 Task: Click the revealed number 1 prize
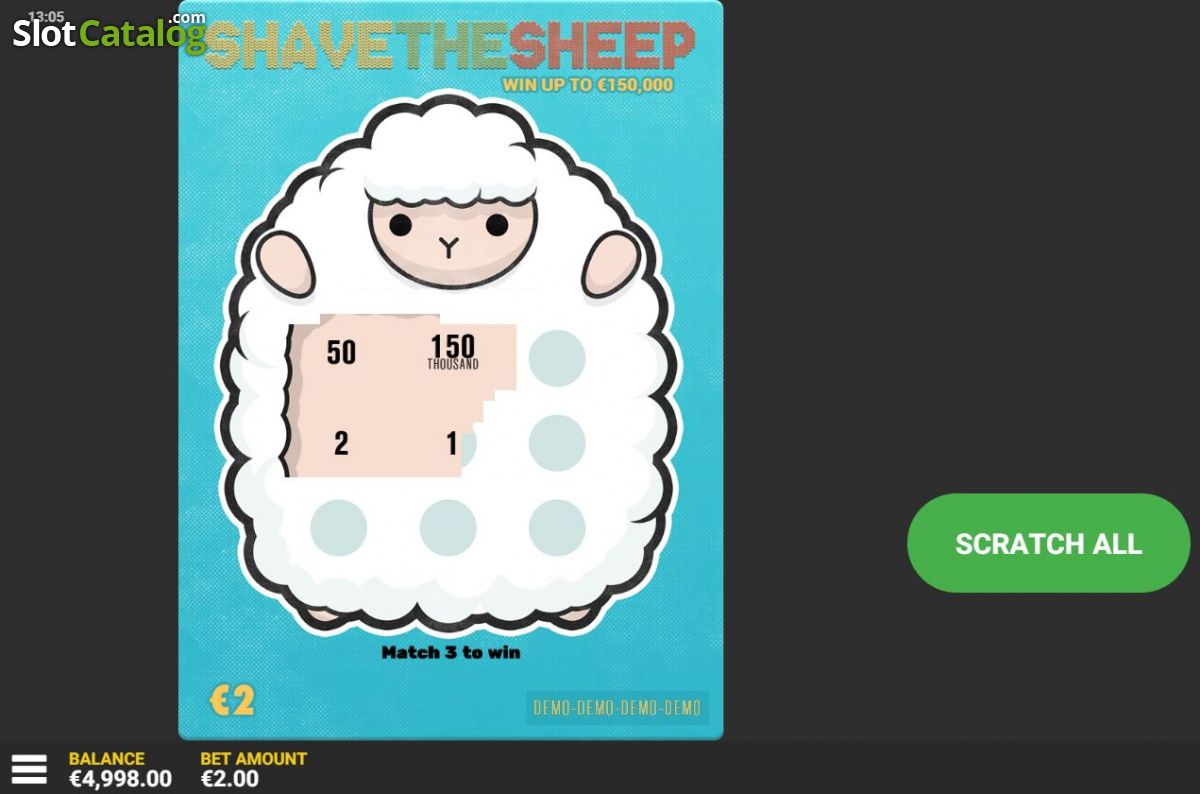point(452,443)
